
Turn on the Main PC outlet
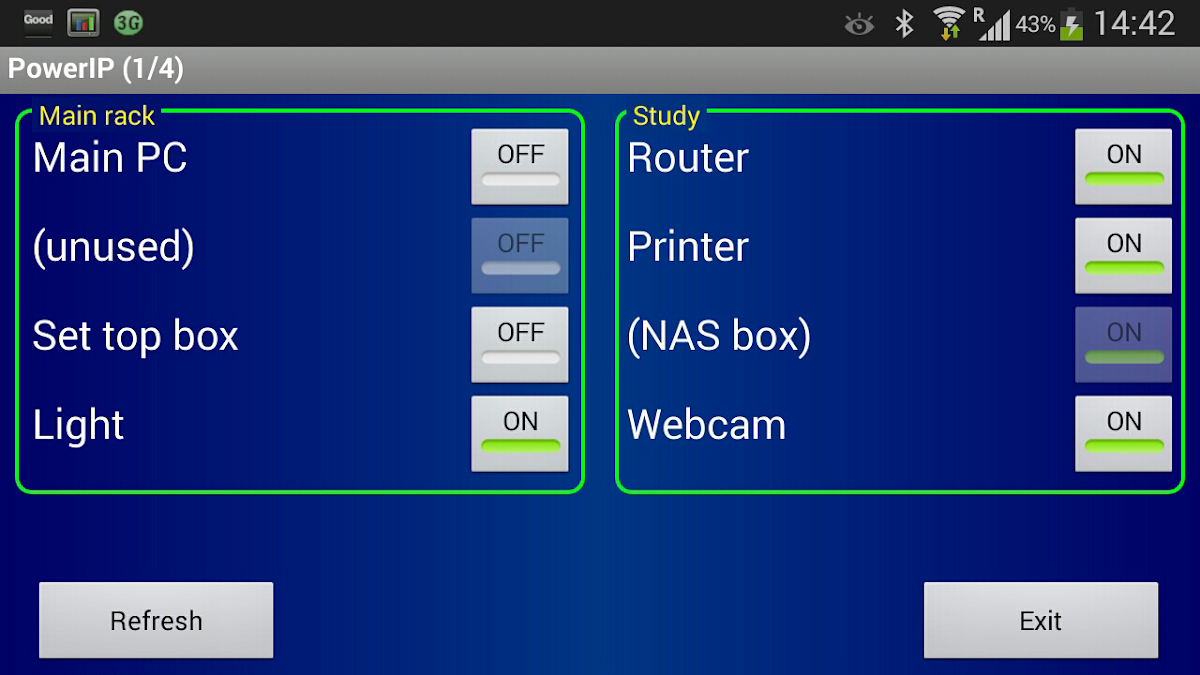[x=520, y=166]
